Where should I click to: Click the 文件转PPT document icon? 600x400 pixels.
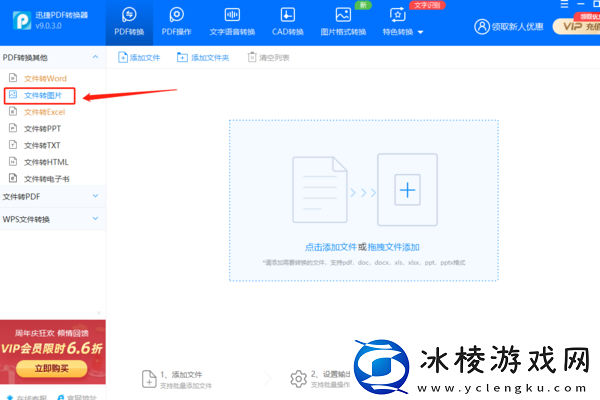[x=13, y=128]
